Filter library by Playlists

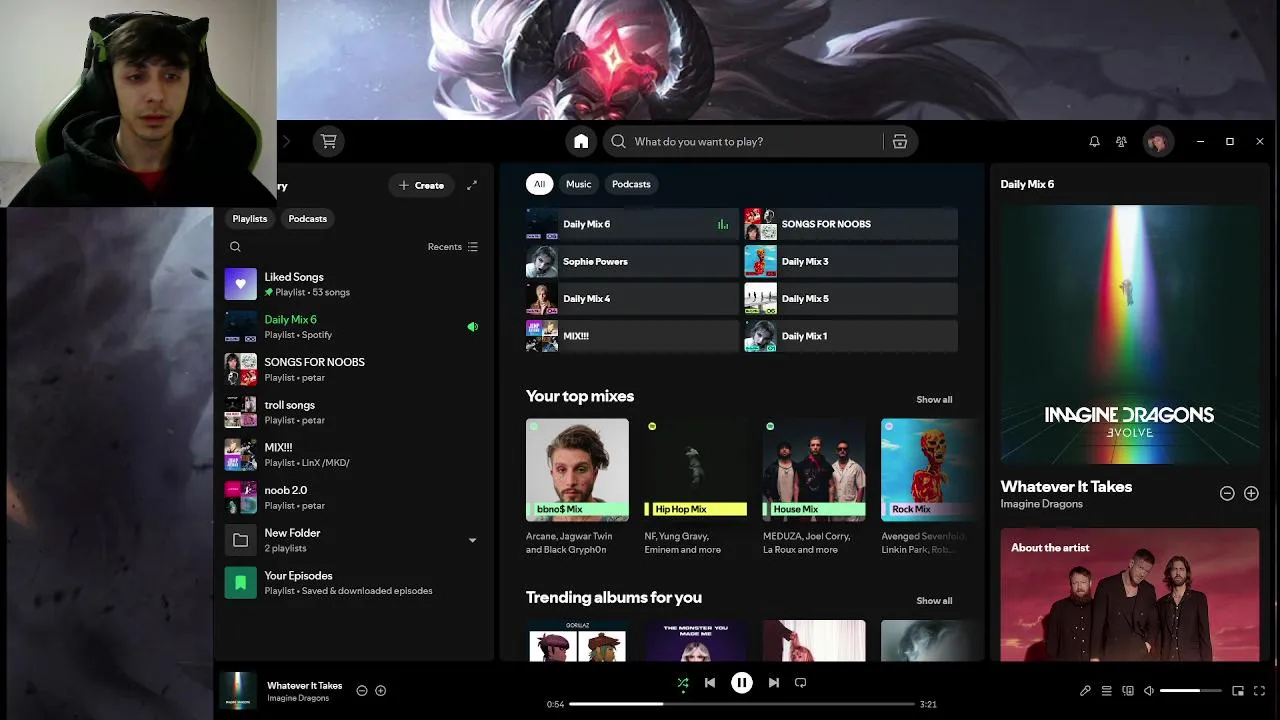[x=250, y=218]
